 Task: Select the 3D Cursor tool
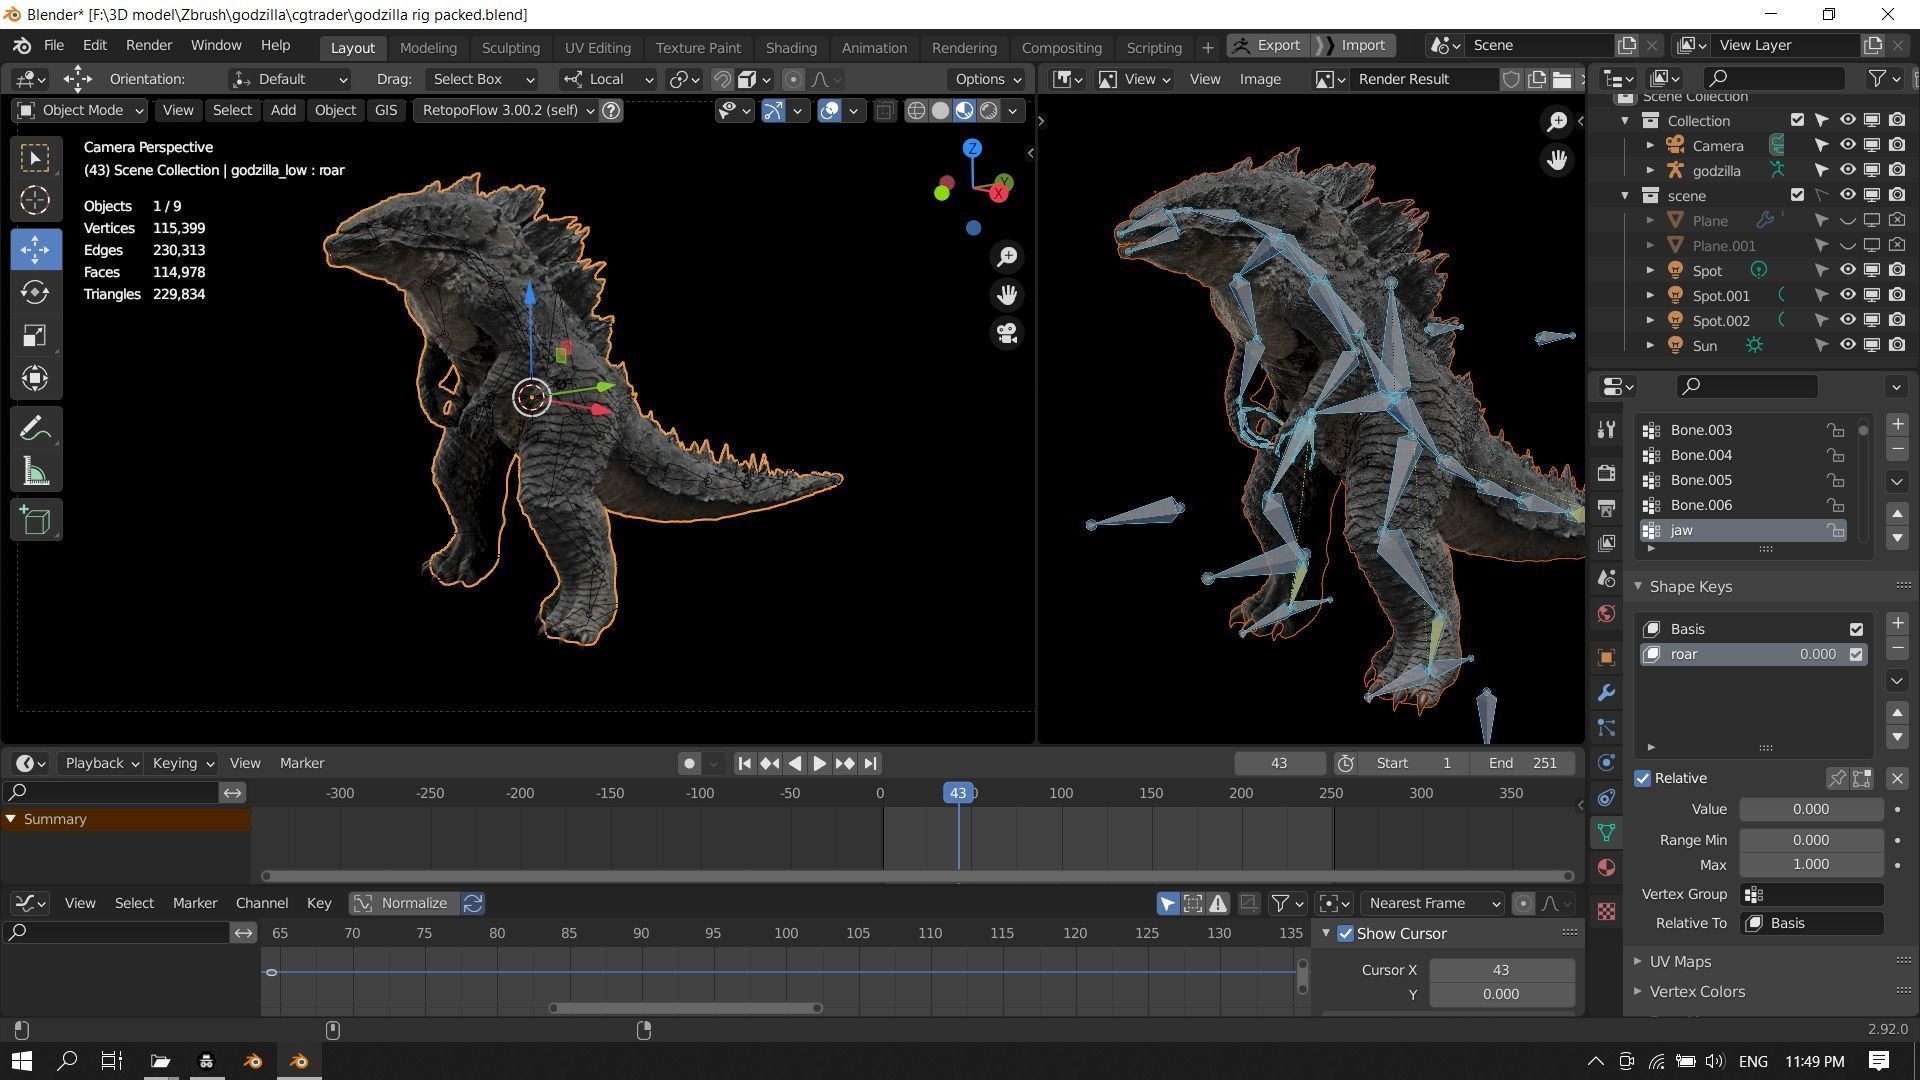pyautogui.click(x=35, y=201)
